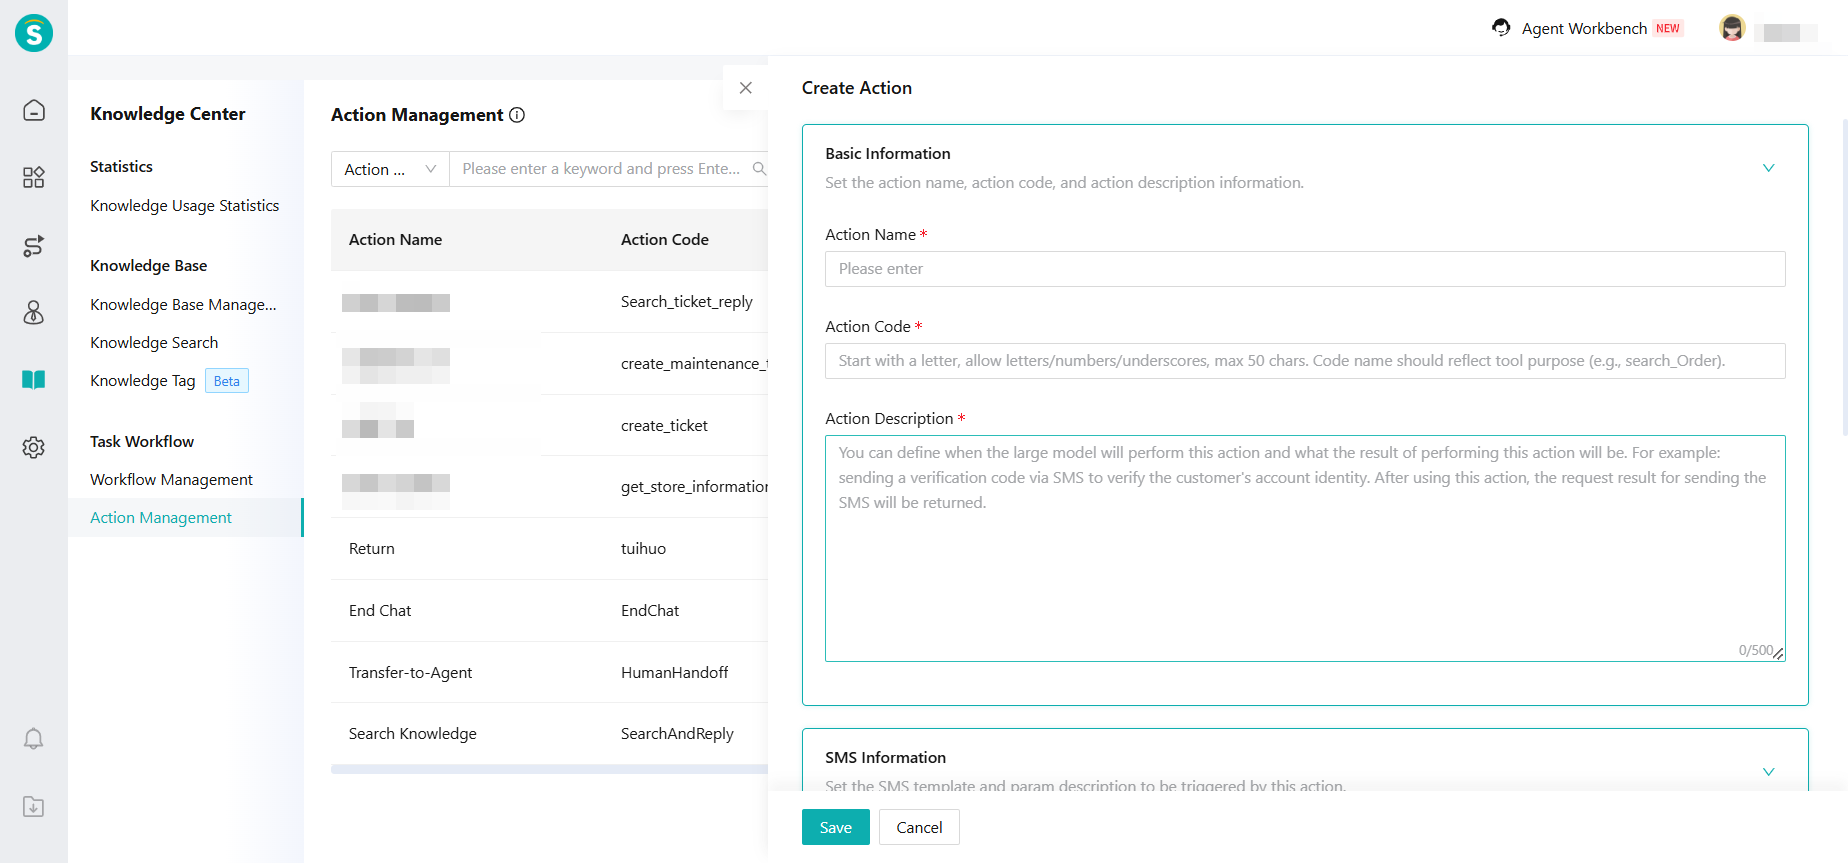Click the home icon in left sidebar
This screenshot has height=863, width=1848.
pos(34,110)
